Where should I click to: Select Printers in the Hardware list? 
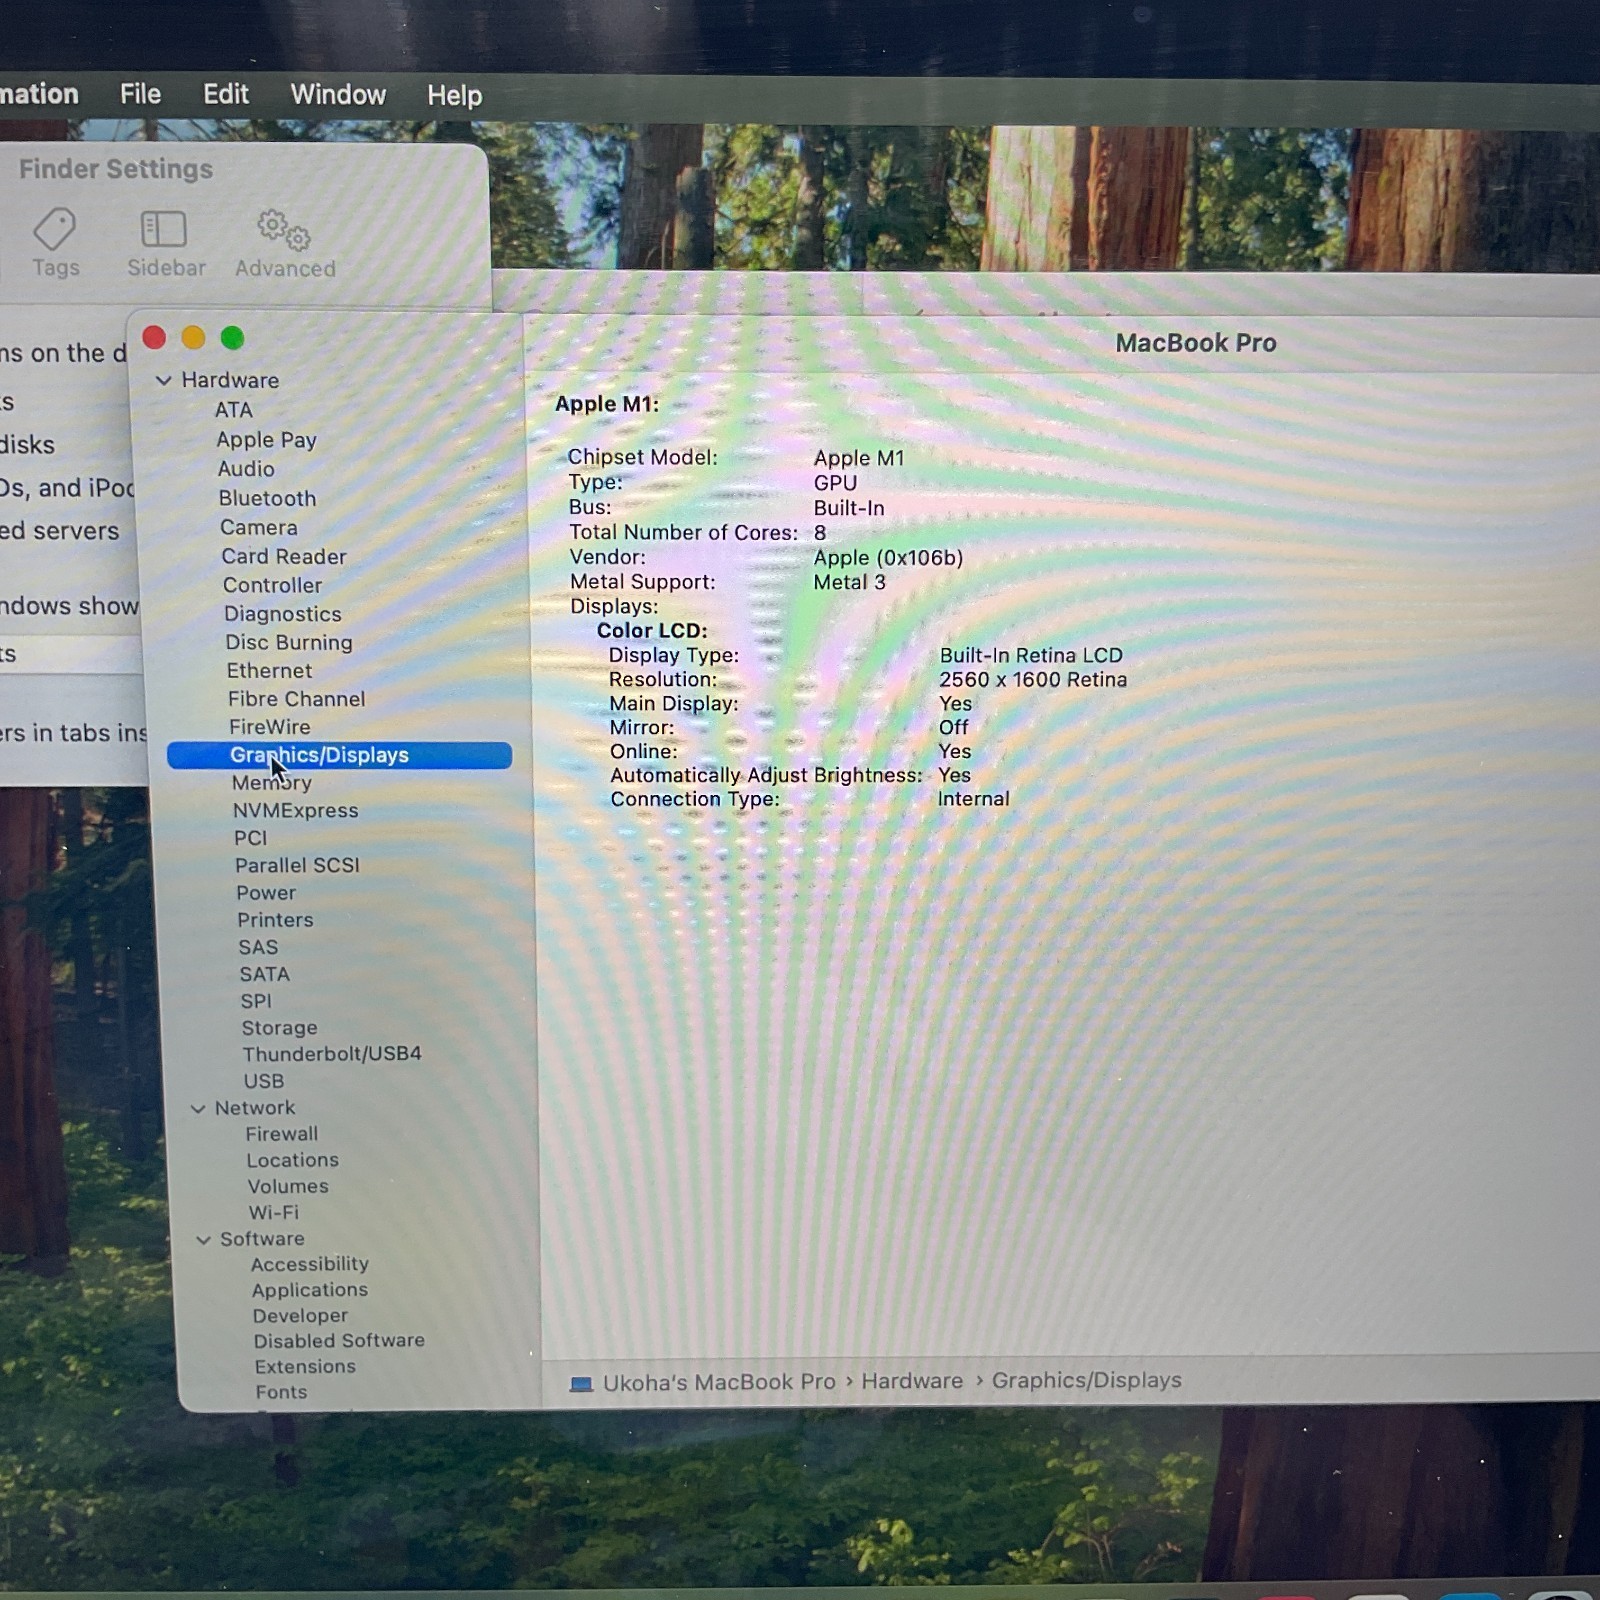pyautogui.click(x=275, y=920)
